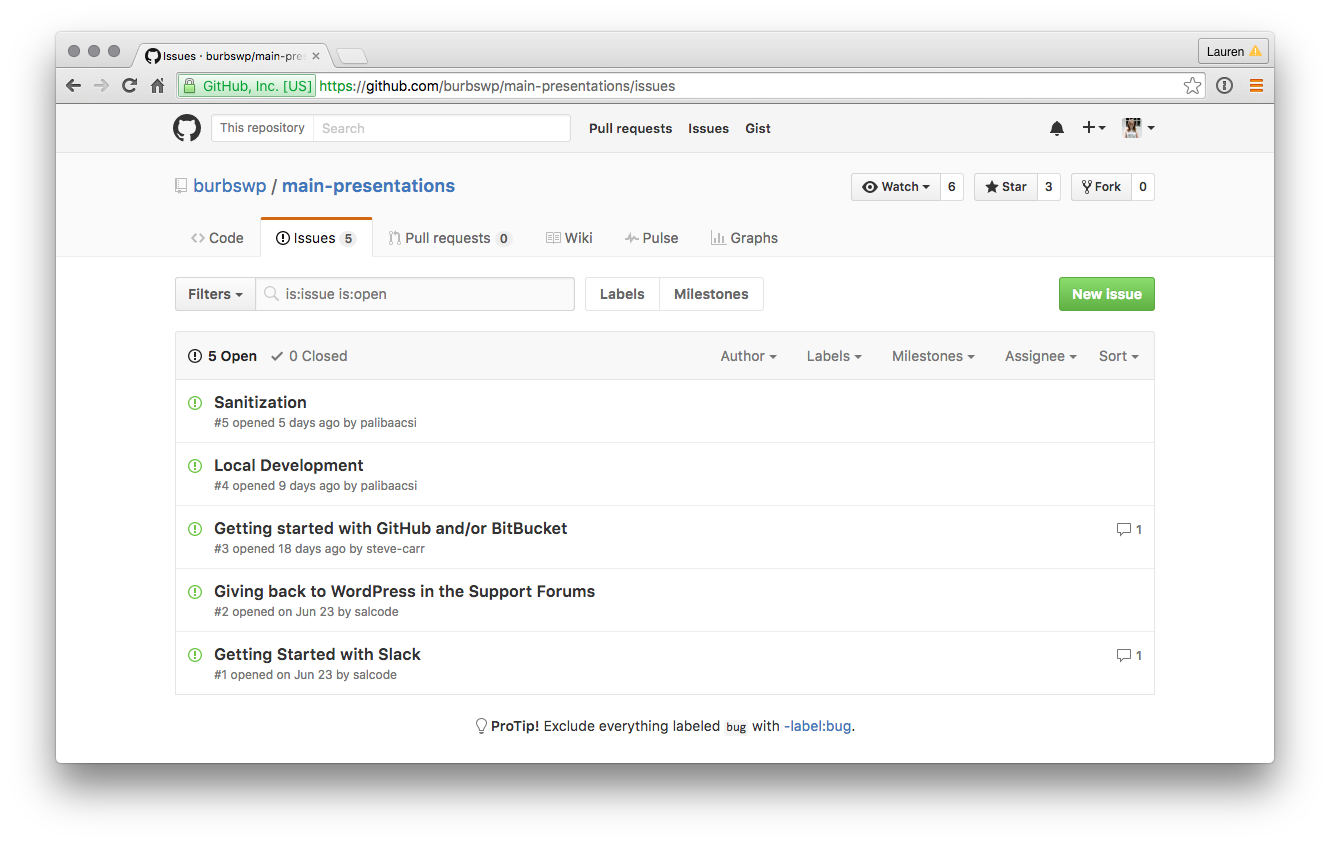
Task: Open Getting Started with Slack issue
Action: click(317, 654)
